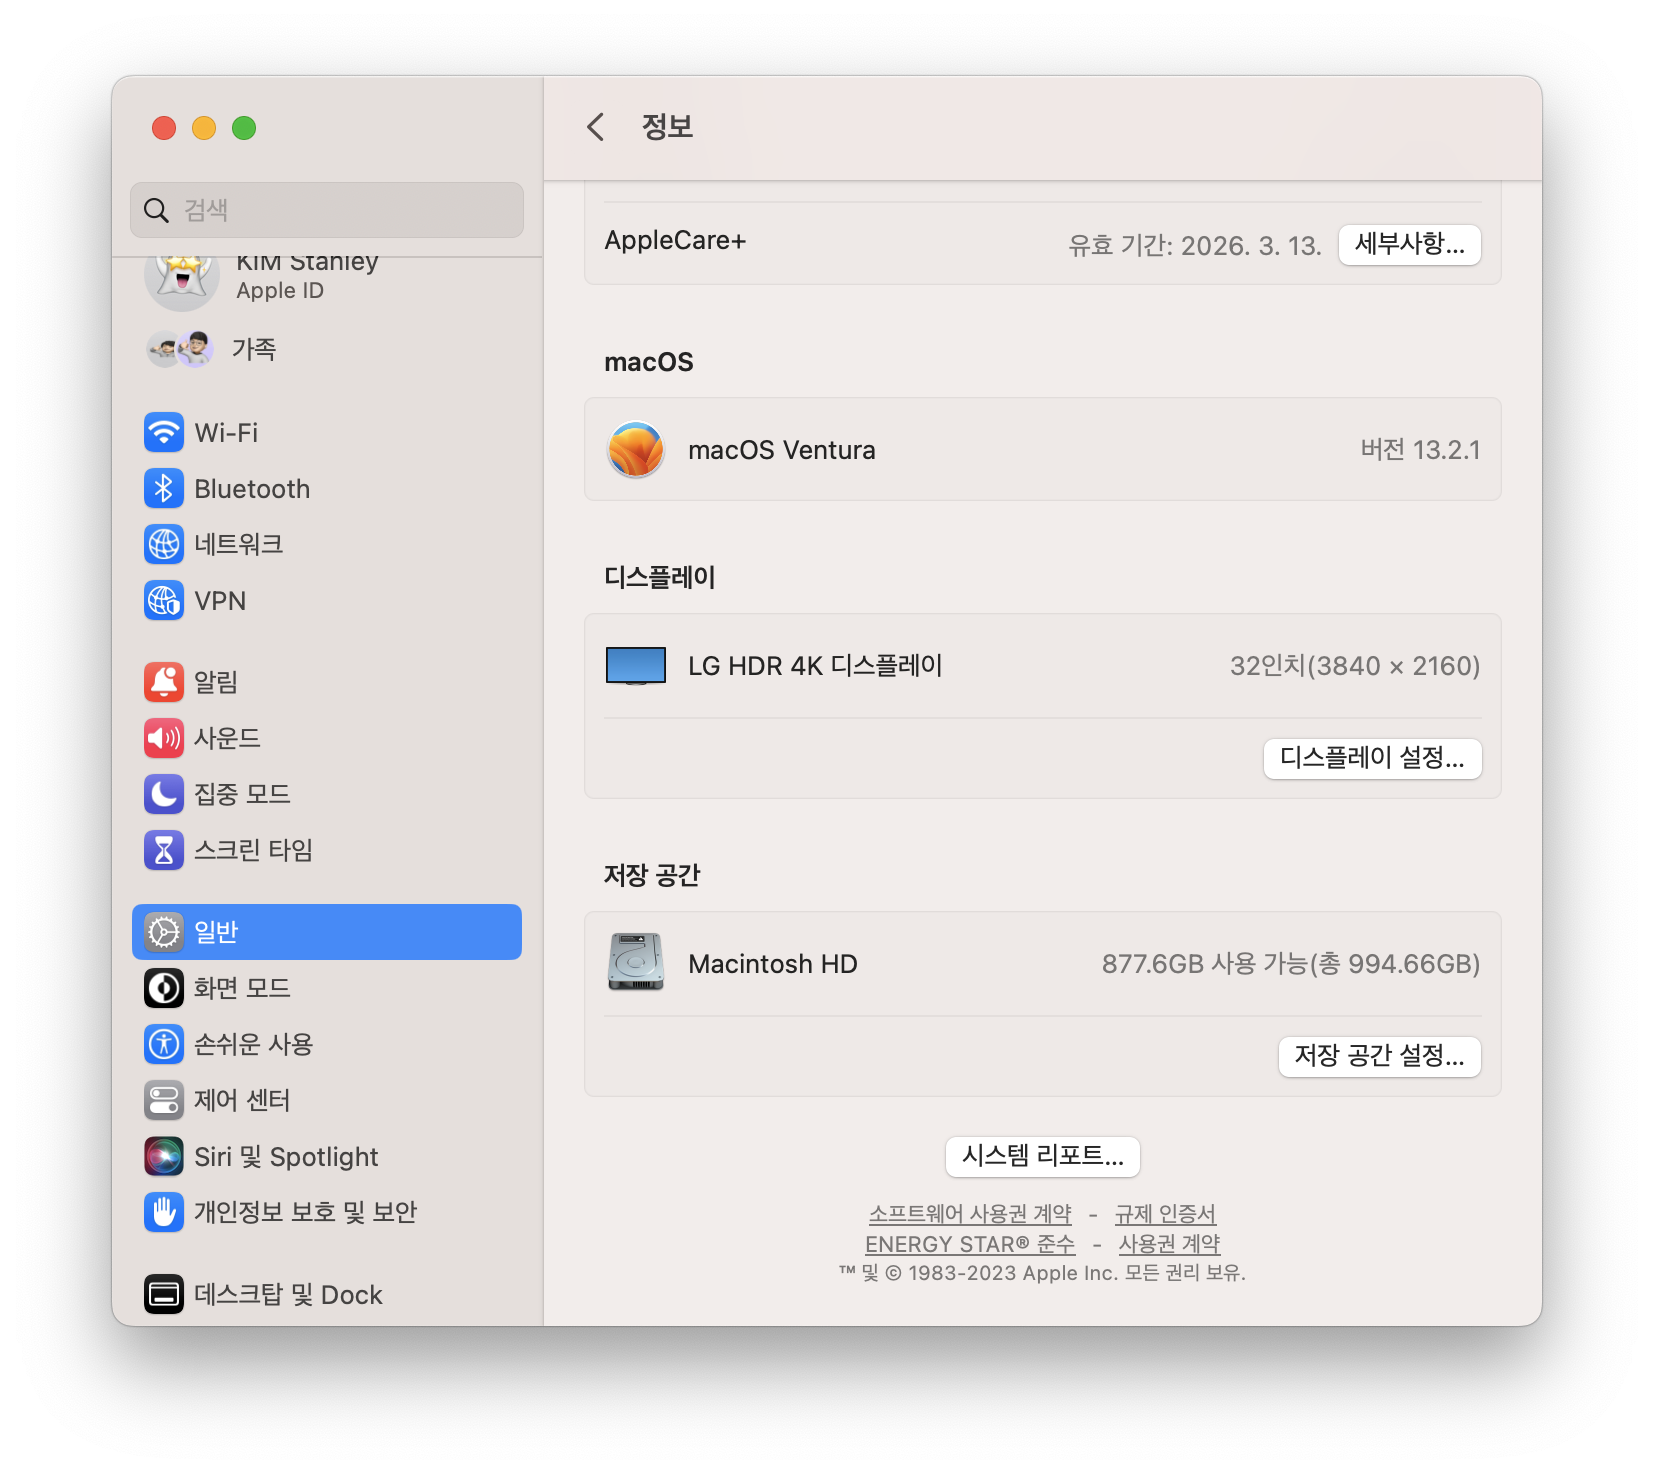Click the macOS Ventura logo icon
Image resolution: width=1654 pixels, height=1474 pixels.
click(x=636, y=450)
